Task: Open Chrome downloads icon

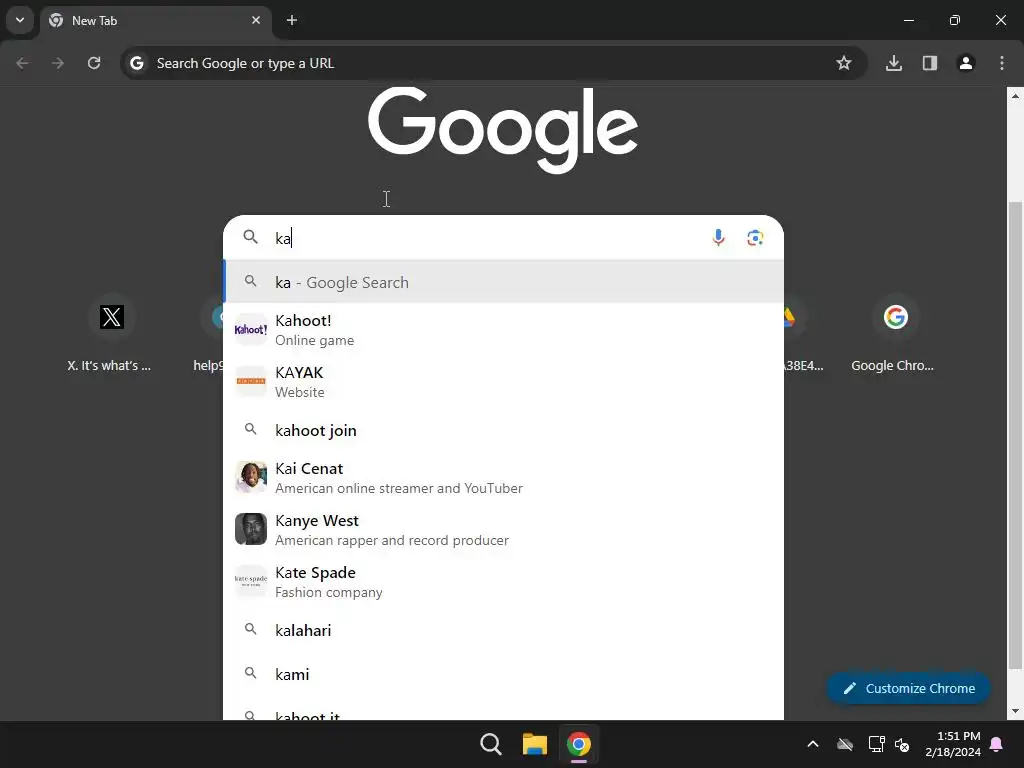Action: pos(893,63)
